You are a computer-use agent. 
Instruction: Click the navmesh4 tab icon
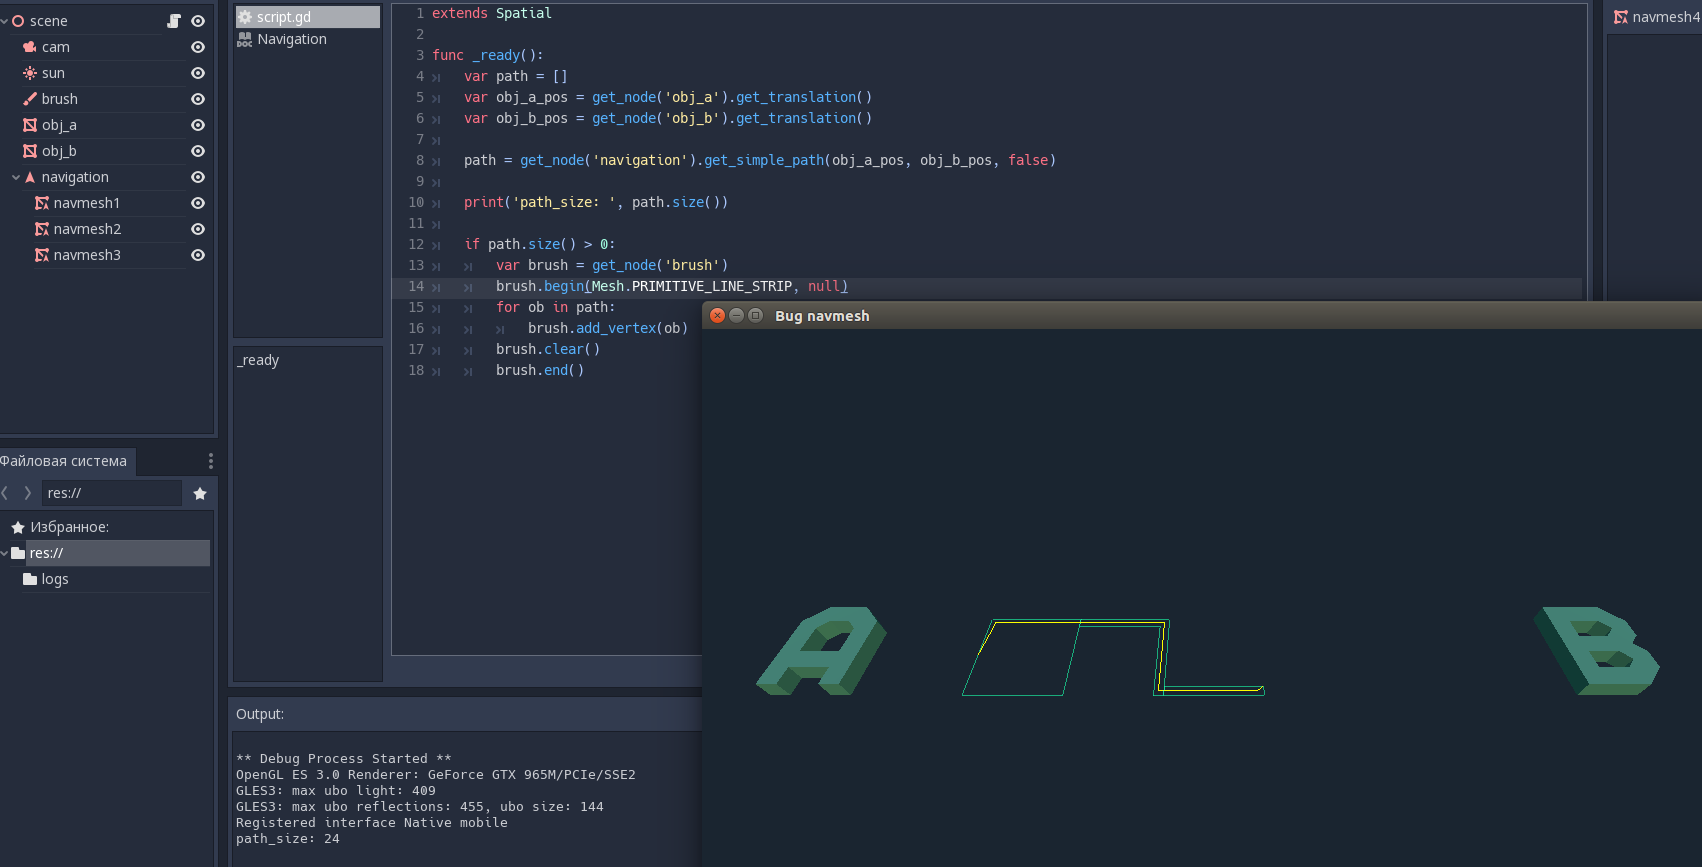click(1621, 17)
